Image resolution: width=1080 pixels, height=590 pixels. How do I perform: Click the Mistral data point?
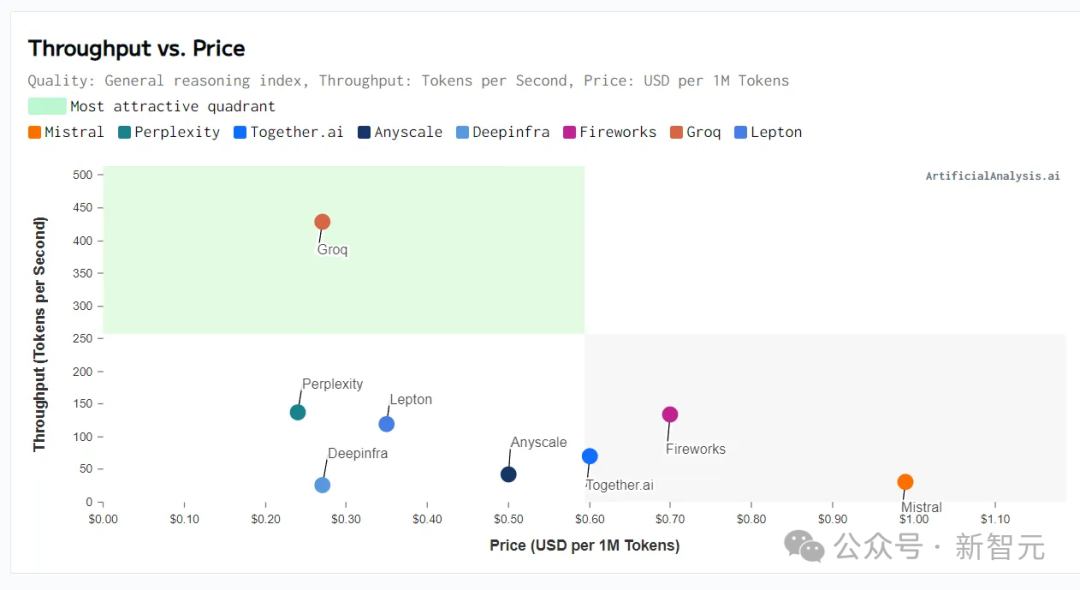905,482
